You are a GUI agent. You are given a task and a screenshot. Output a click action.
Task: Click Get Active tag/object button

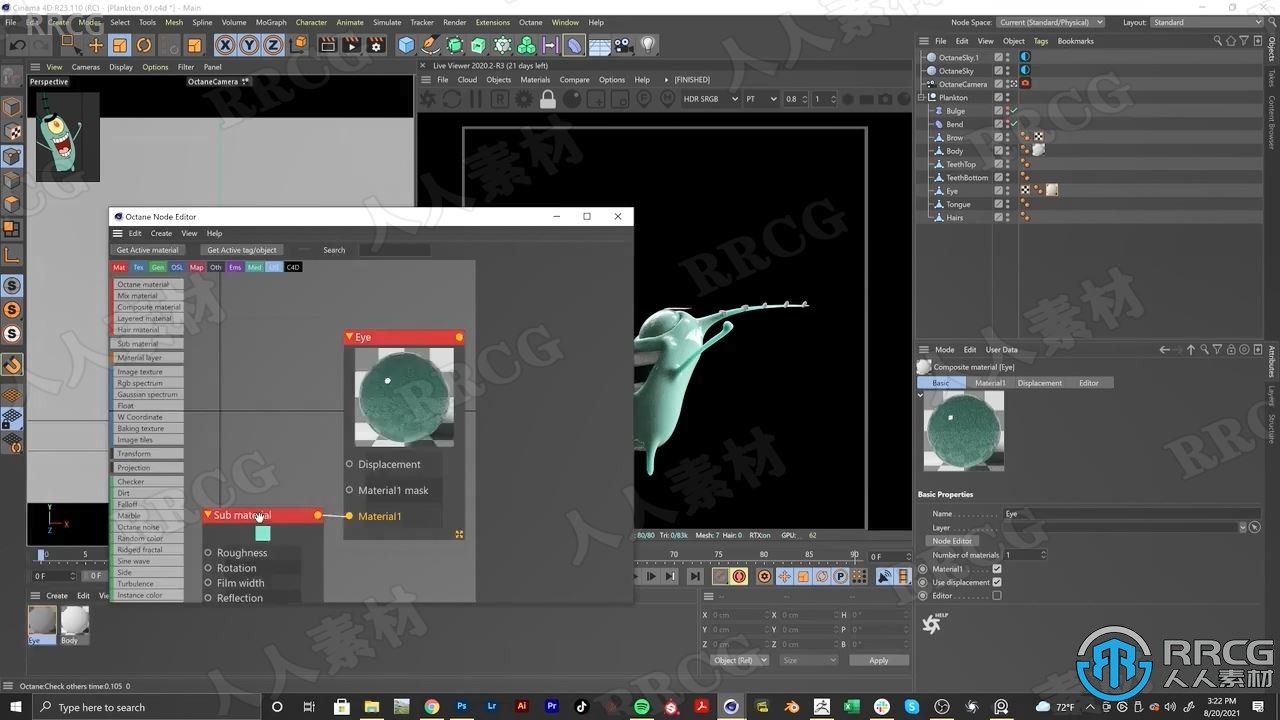[242, 250]
